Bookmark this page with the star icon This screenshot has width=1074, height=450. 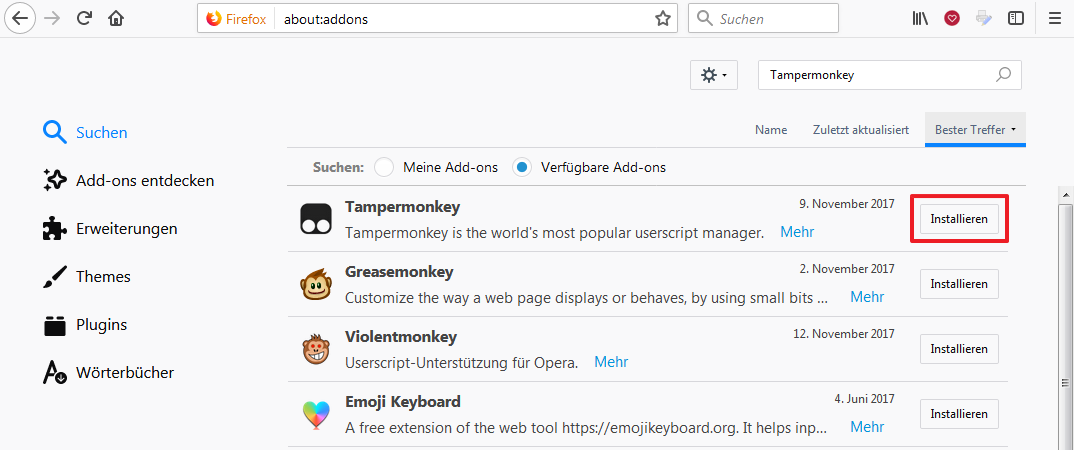[x=662, y=19]
